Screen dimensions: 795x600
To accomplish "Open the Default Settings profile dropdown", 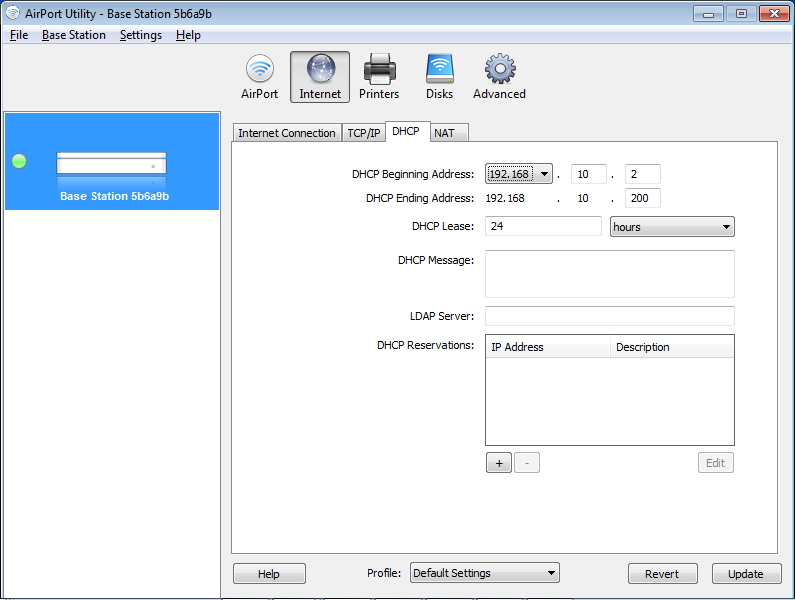I will click(485, 573).
